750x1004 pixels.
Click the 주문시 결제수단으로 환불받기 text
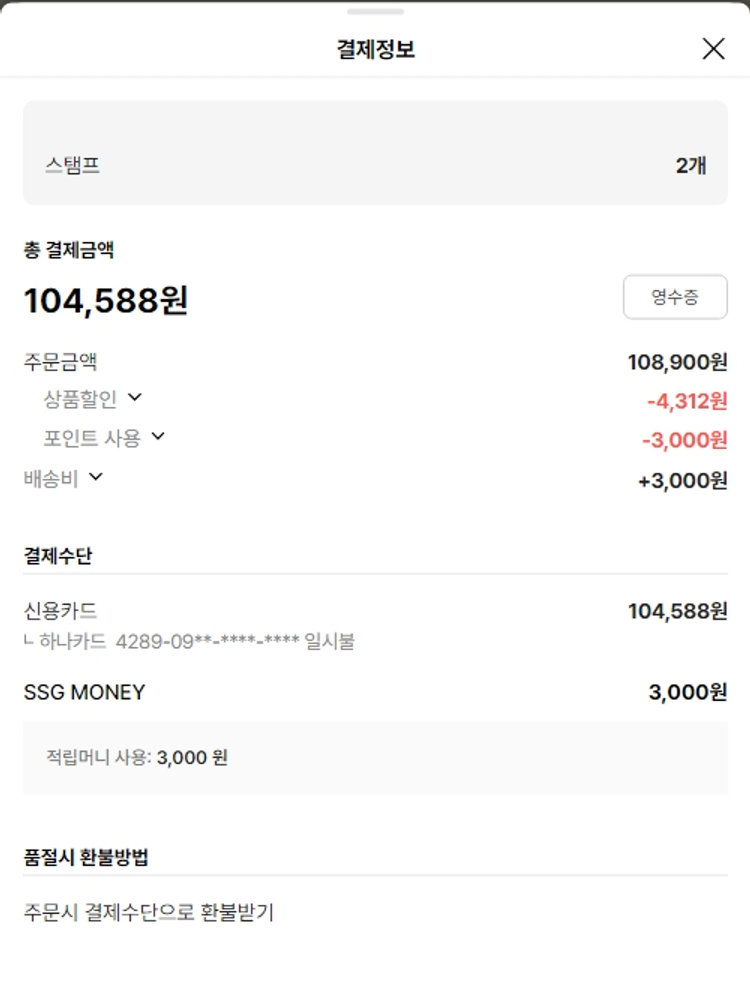click(148, 912)
